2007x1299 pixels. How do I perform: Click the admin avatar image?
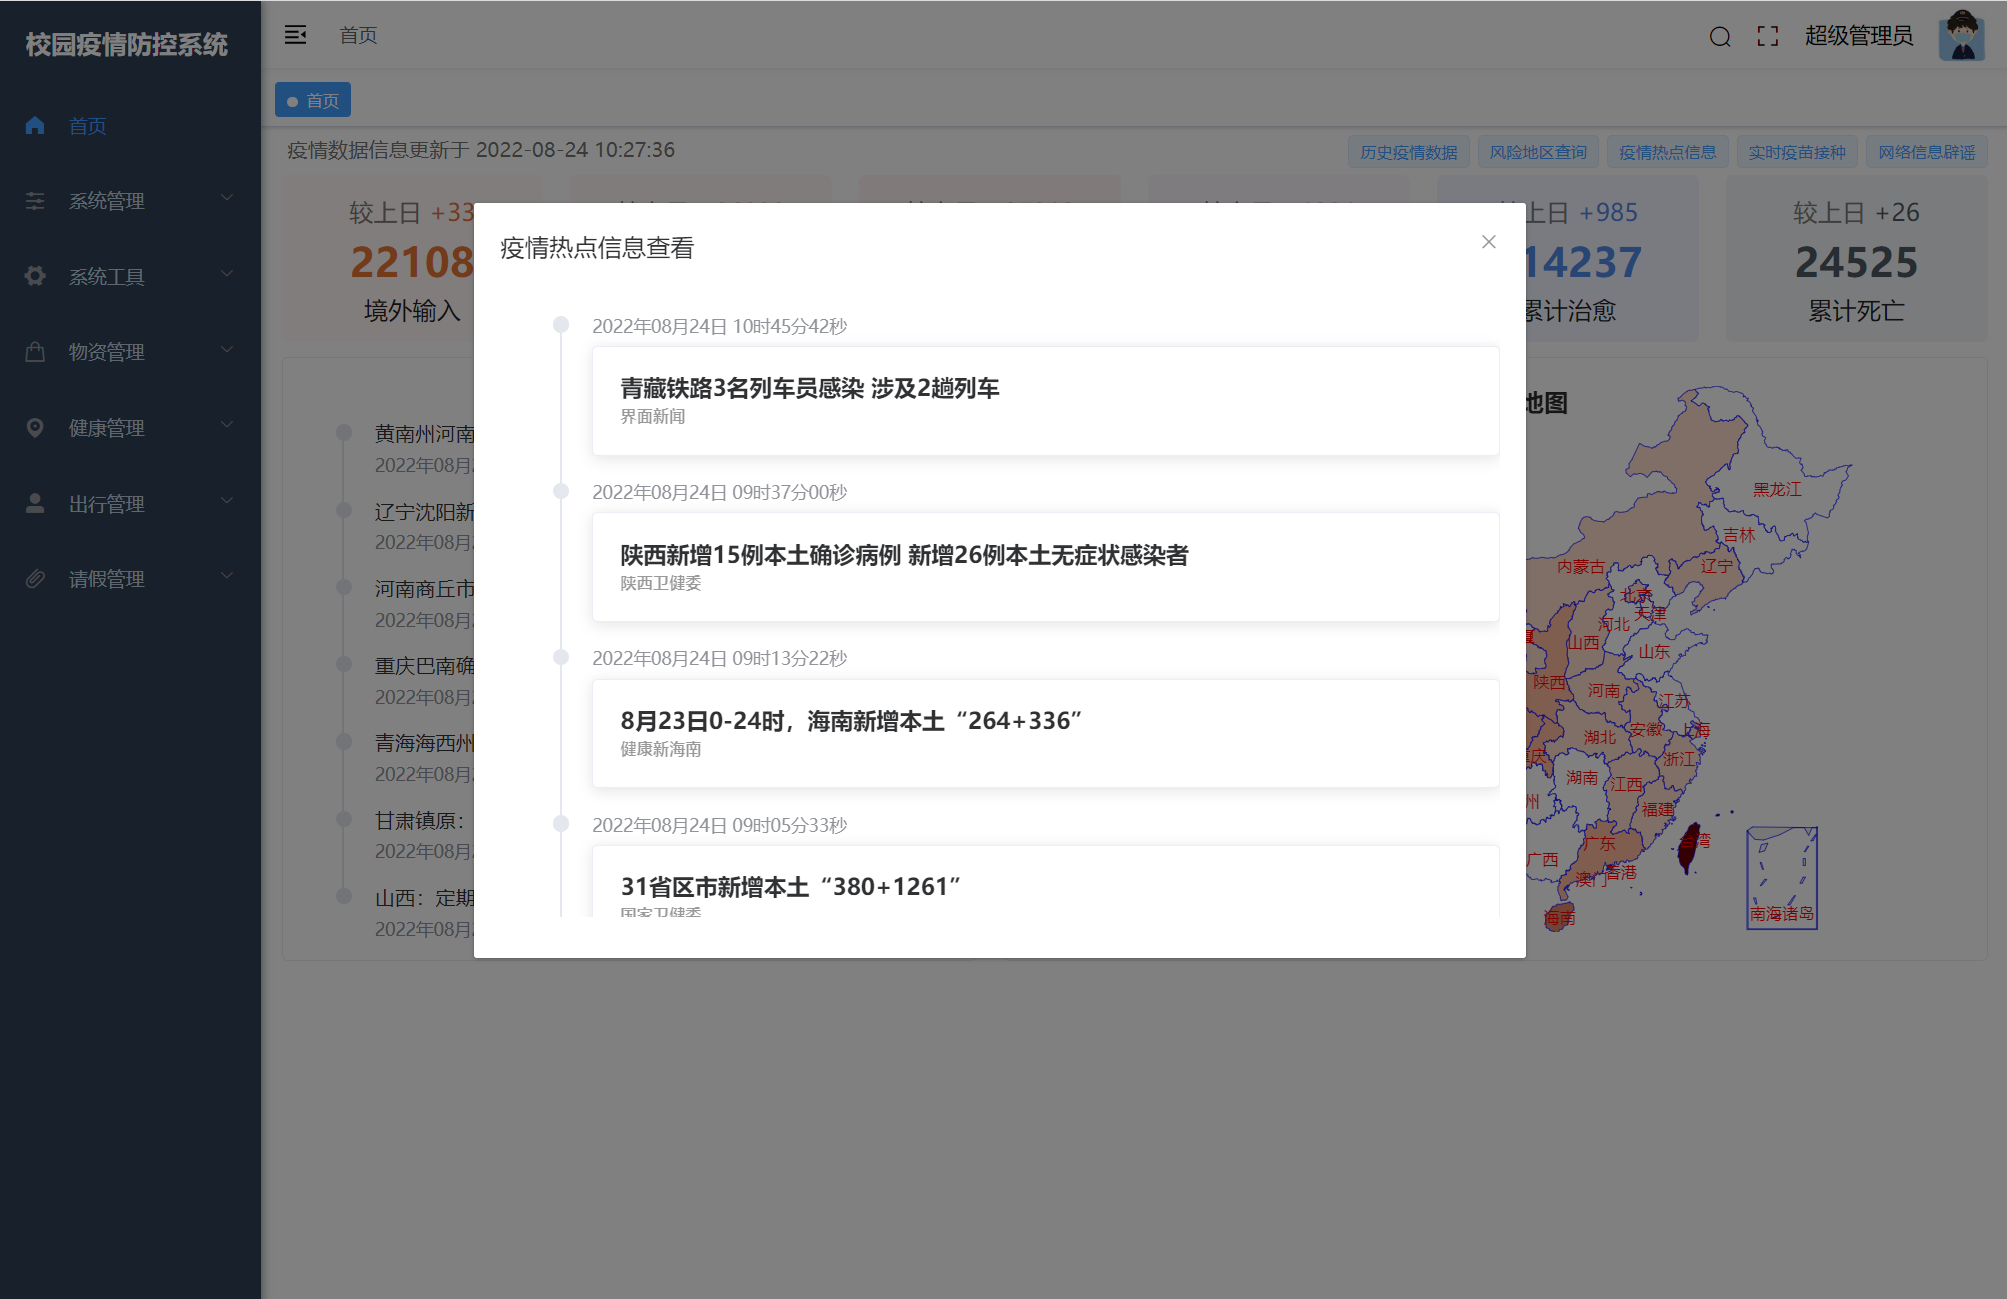coord(1960,36)
